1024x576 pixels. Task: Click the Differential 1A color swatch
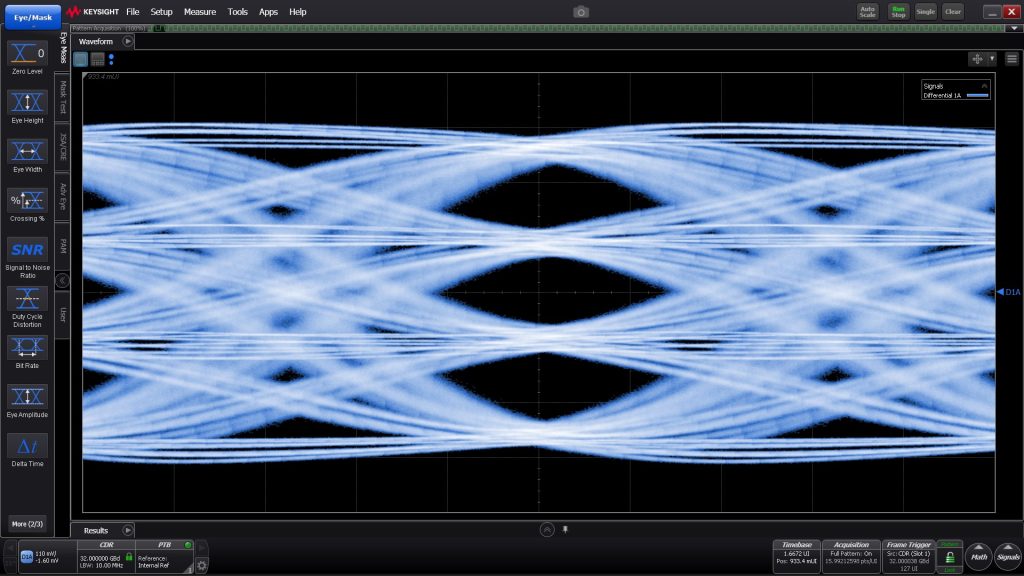(x=977, y=96)
